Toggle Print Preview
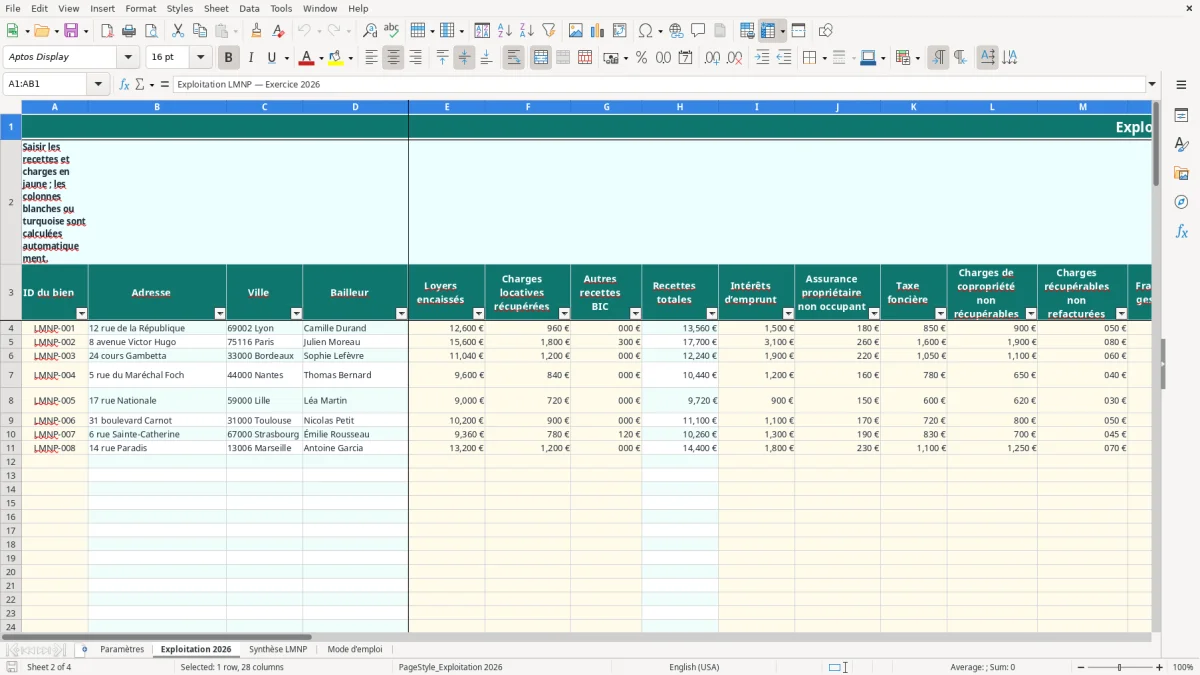Image resolution: width=1200 pixels, height=675 pixels. pos(150,31)
